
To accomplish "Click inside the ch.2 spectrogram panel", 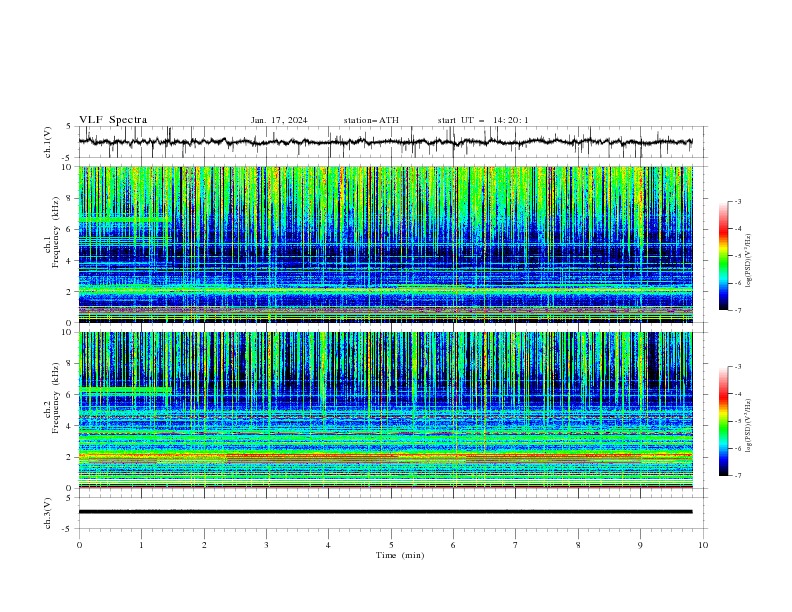I will click(x=386, y=410).
